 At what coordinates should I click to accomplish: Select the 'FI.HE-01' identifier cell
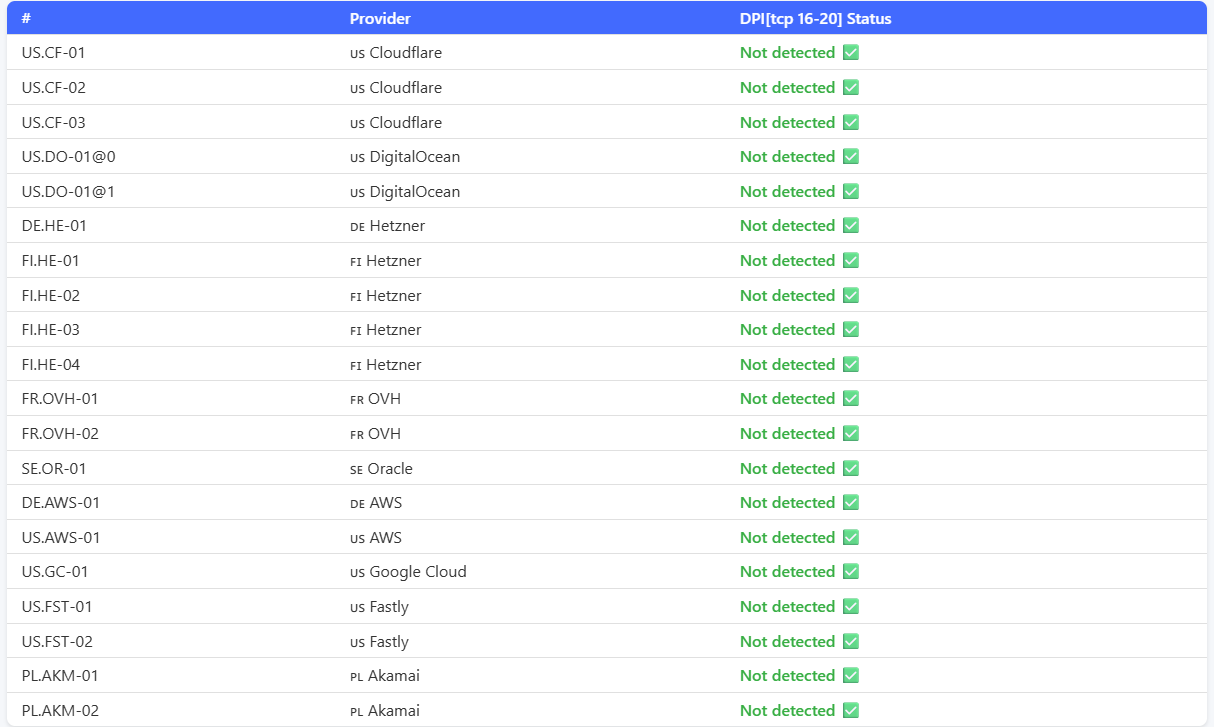point(50,261)
